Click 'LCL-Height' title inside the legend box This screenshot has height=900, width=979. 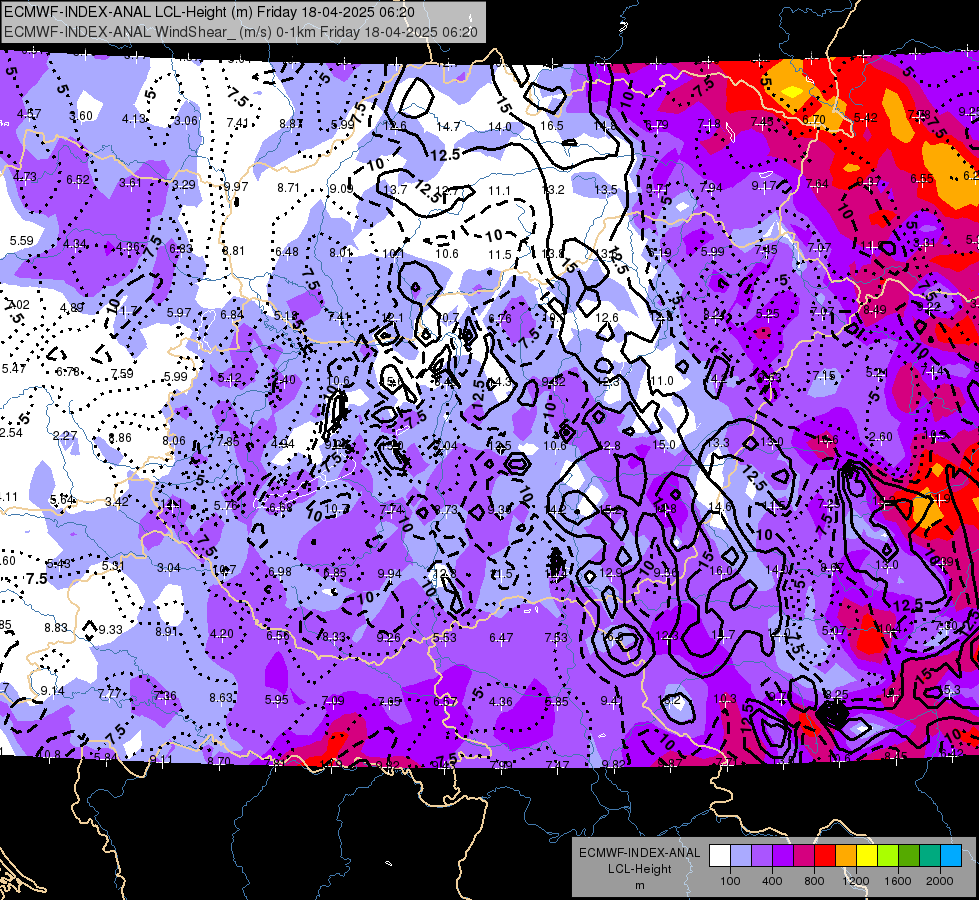639,869
